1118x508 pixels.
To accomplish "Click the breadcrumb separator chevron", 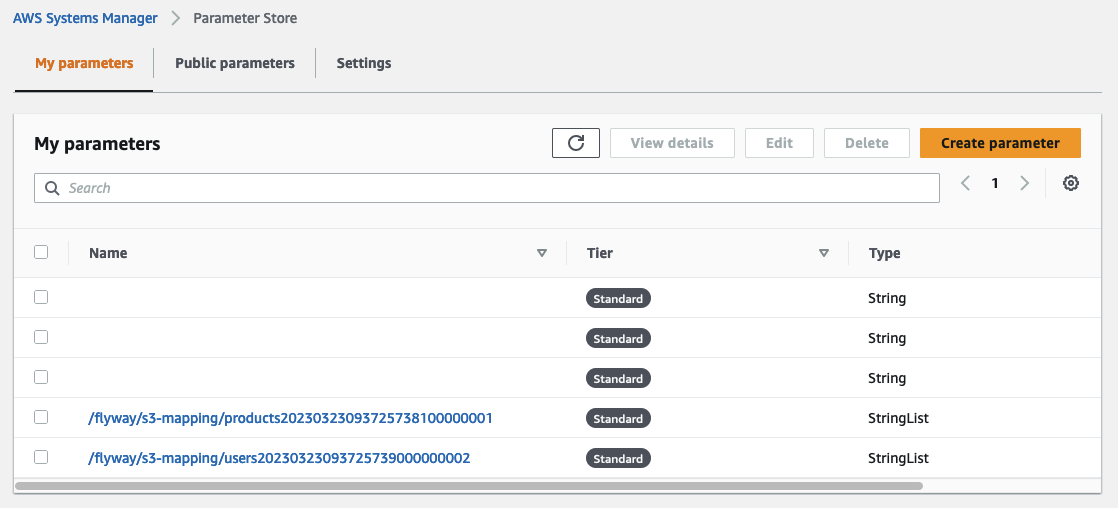I will tap(175, 18).
